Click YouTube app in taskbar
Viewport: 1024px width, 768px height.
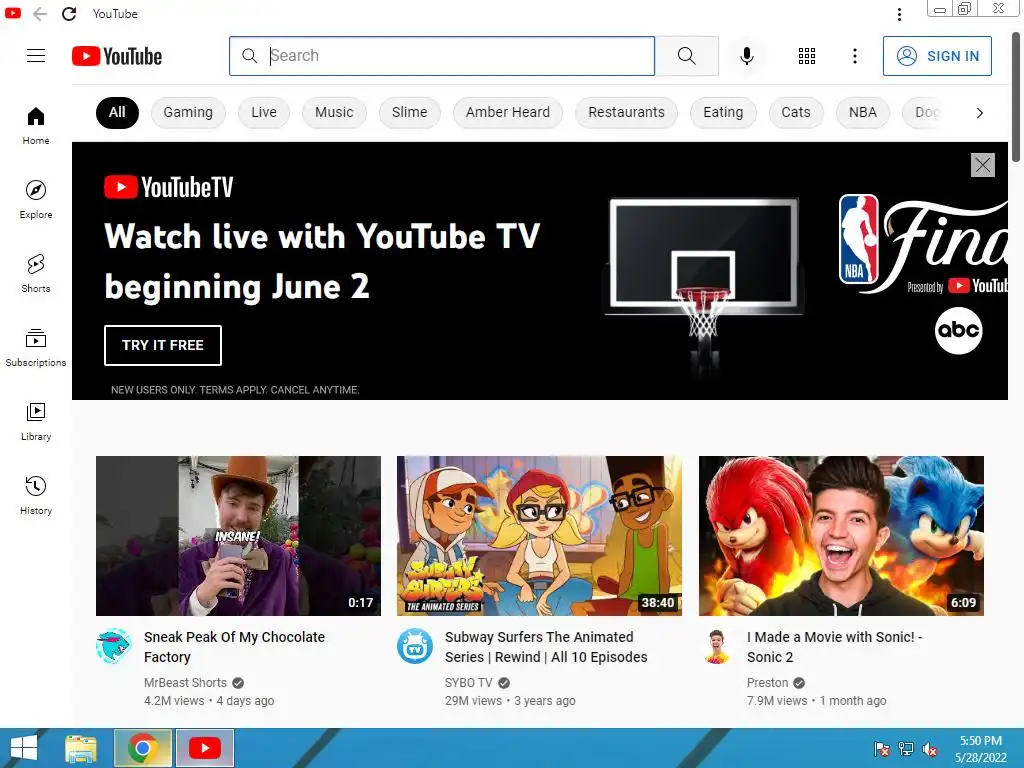click(x=204, y=748)
